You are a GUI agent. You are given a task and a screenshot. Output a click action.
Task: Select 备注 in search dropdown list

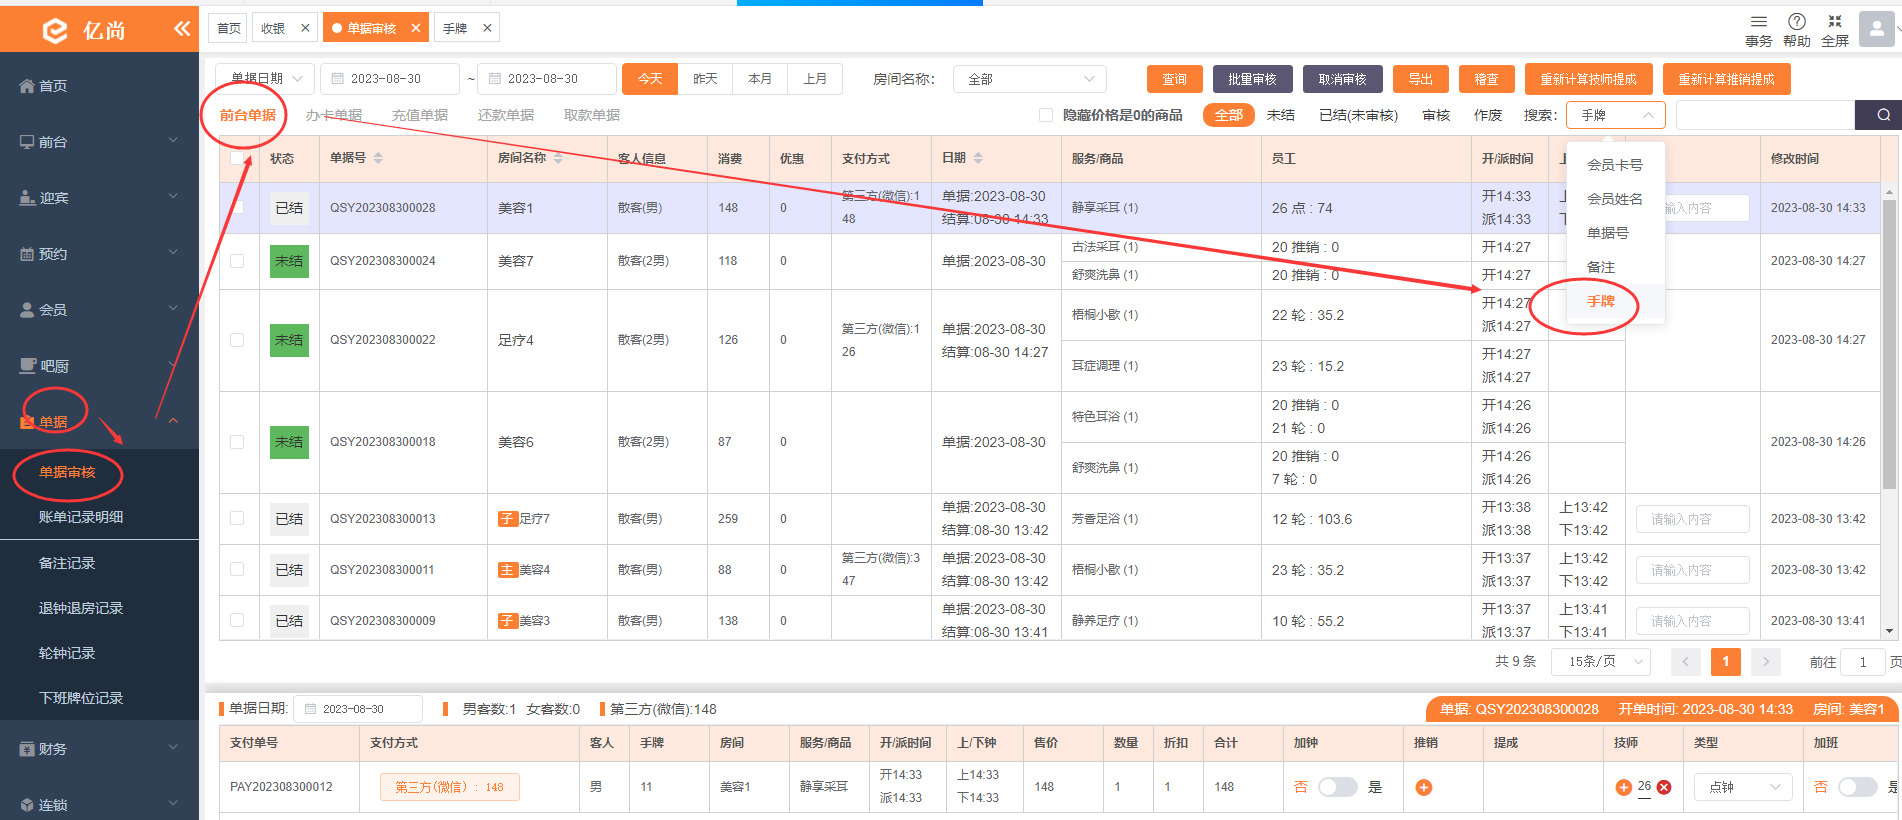(x=1615, y=267)
